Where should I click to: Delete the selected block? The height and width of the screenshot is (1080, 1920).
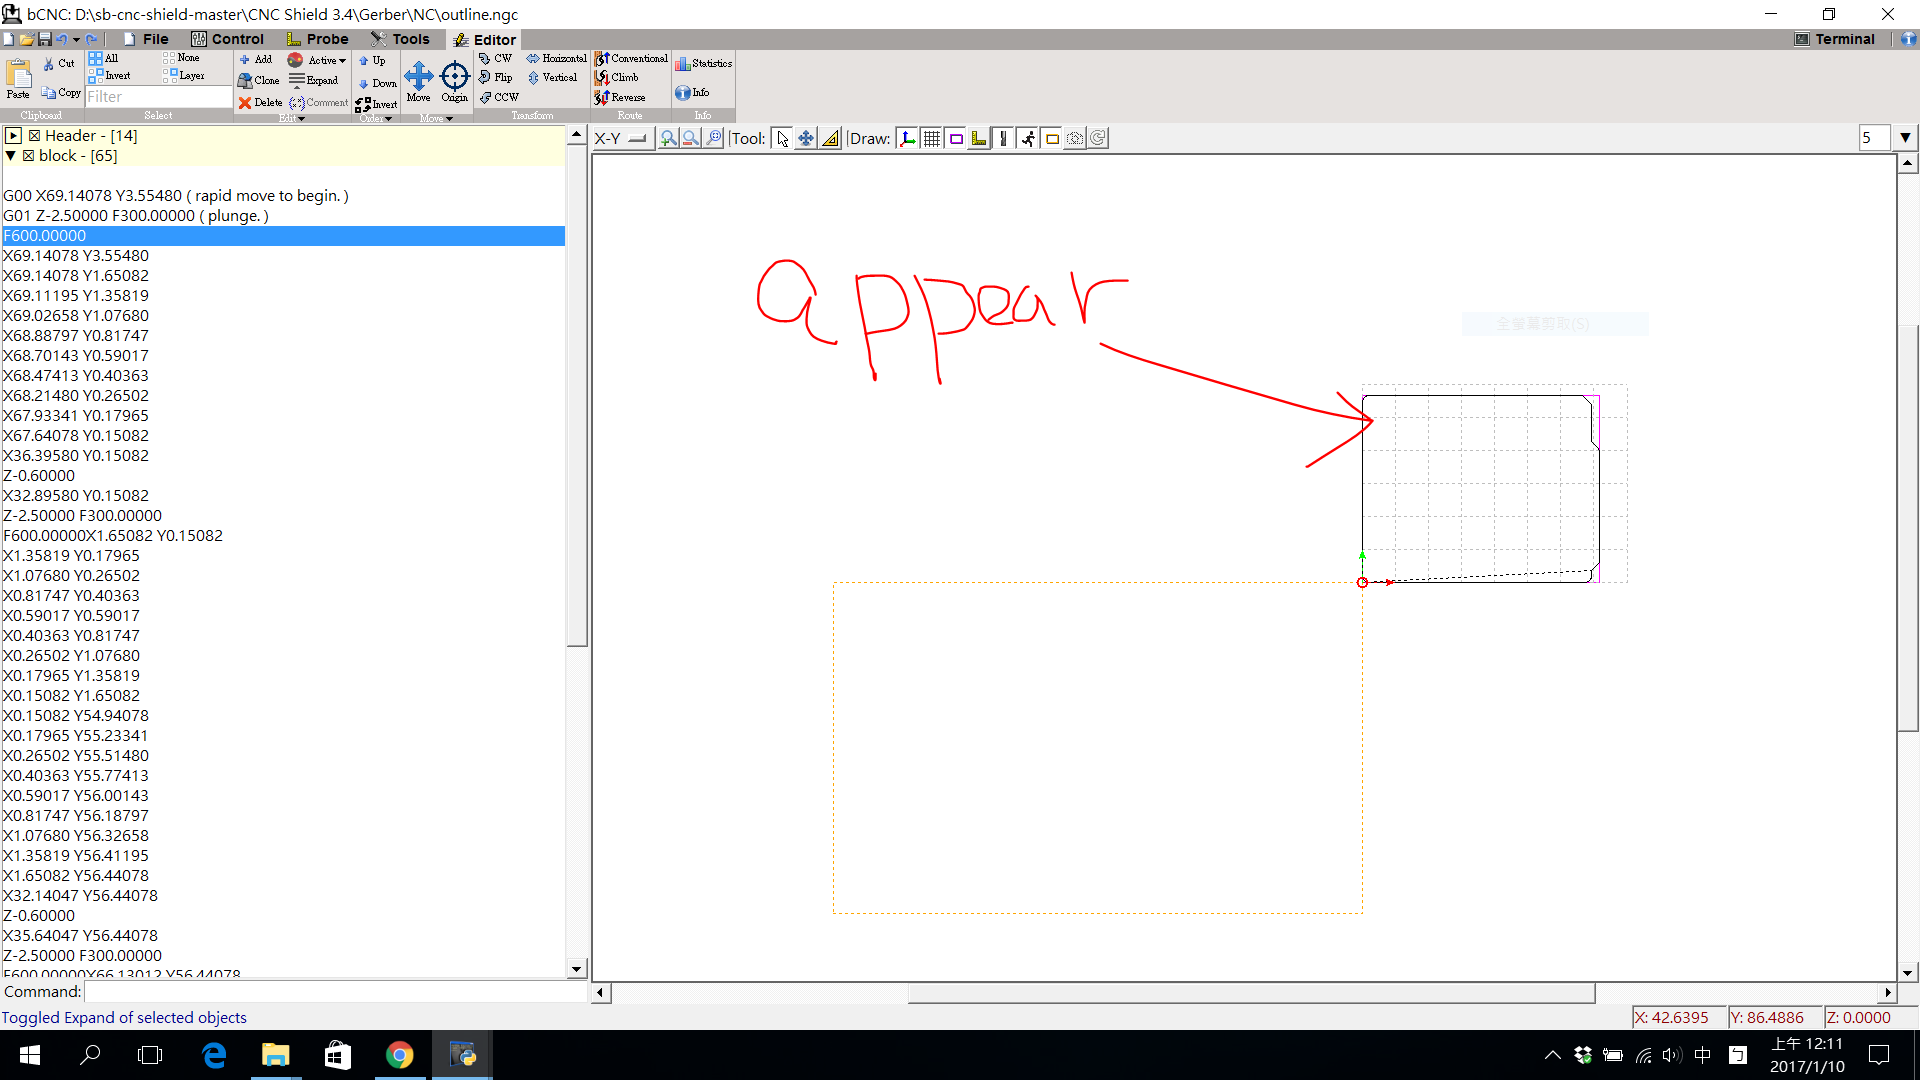pyautogui.click(x=260, y=103)
